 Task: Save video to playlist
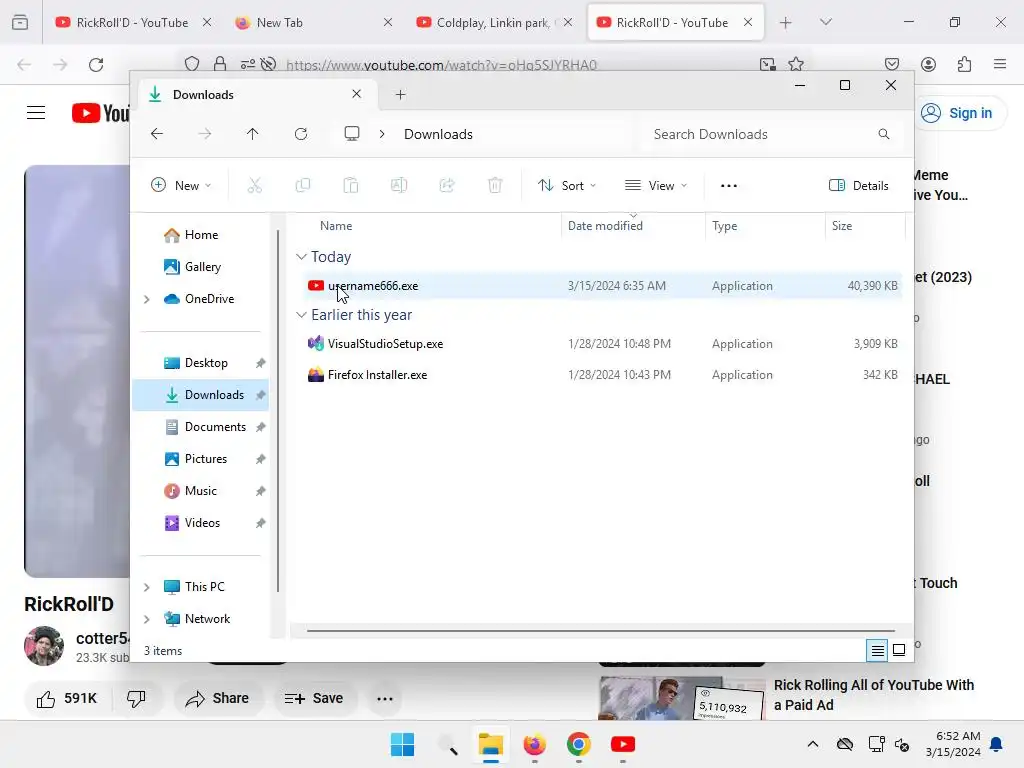coord(314,698)
